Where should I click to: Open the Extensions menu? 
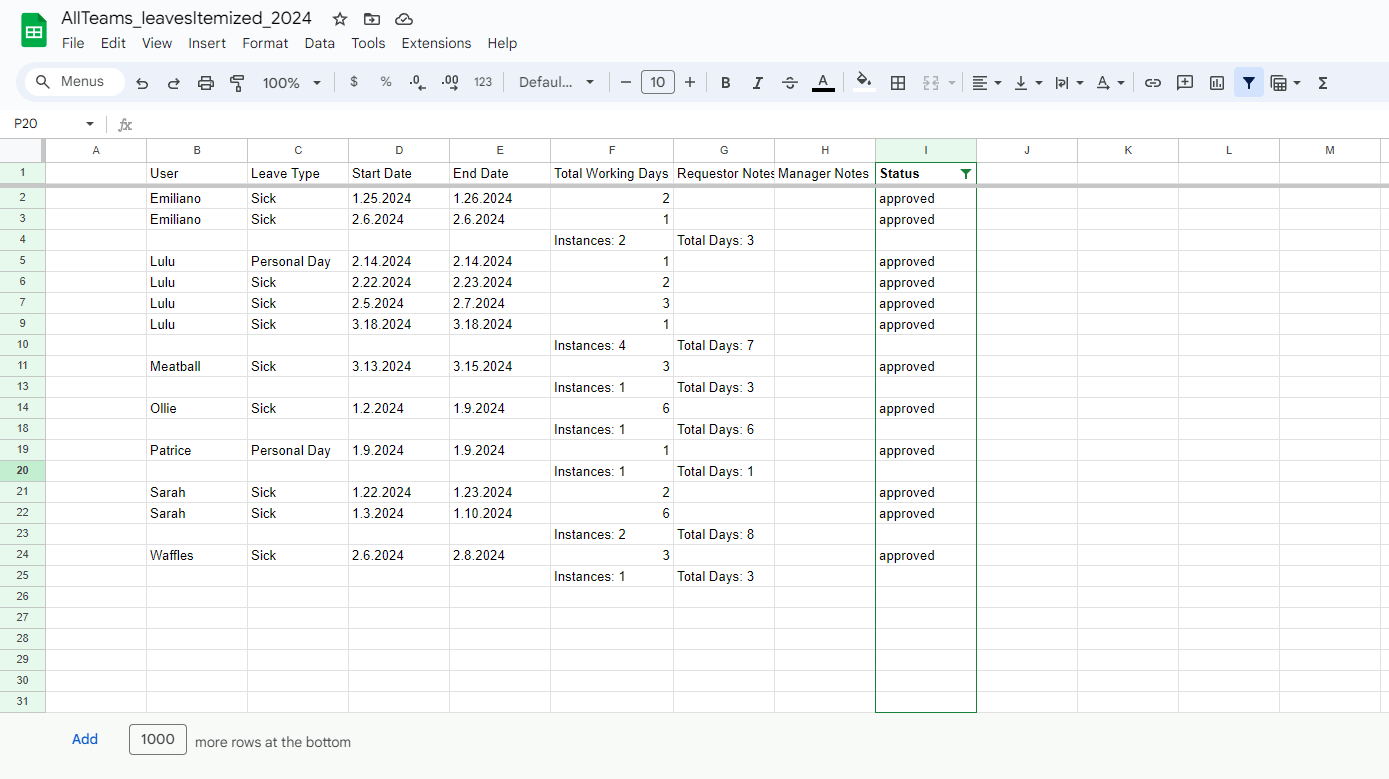pos(436,43)
